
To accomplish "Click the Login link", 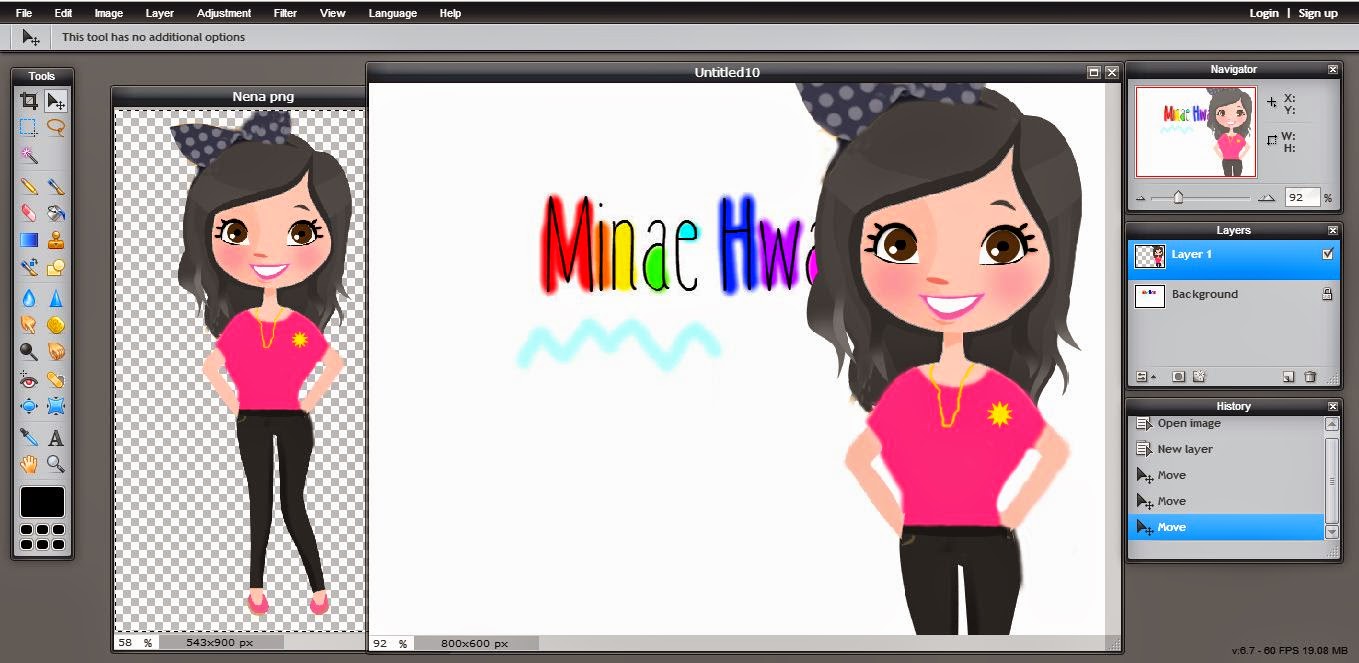I will tap(1264, 13).
